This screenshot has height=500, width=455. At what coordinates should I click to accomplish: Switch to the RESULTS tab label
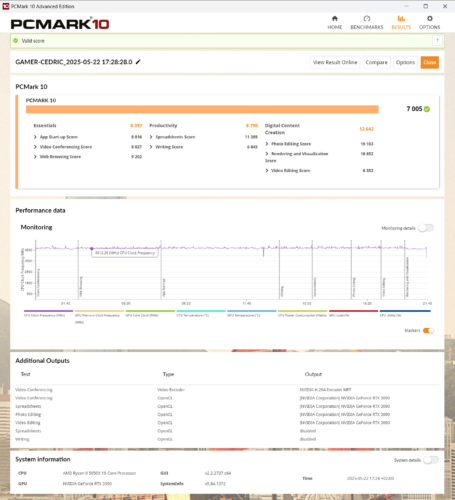pyautogui.click(x=401, y=27)
